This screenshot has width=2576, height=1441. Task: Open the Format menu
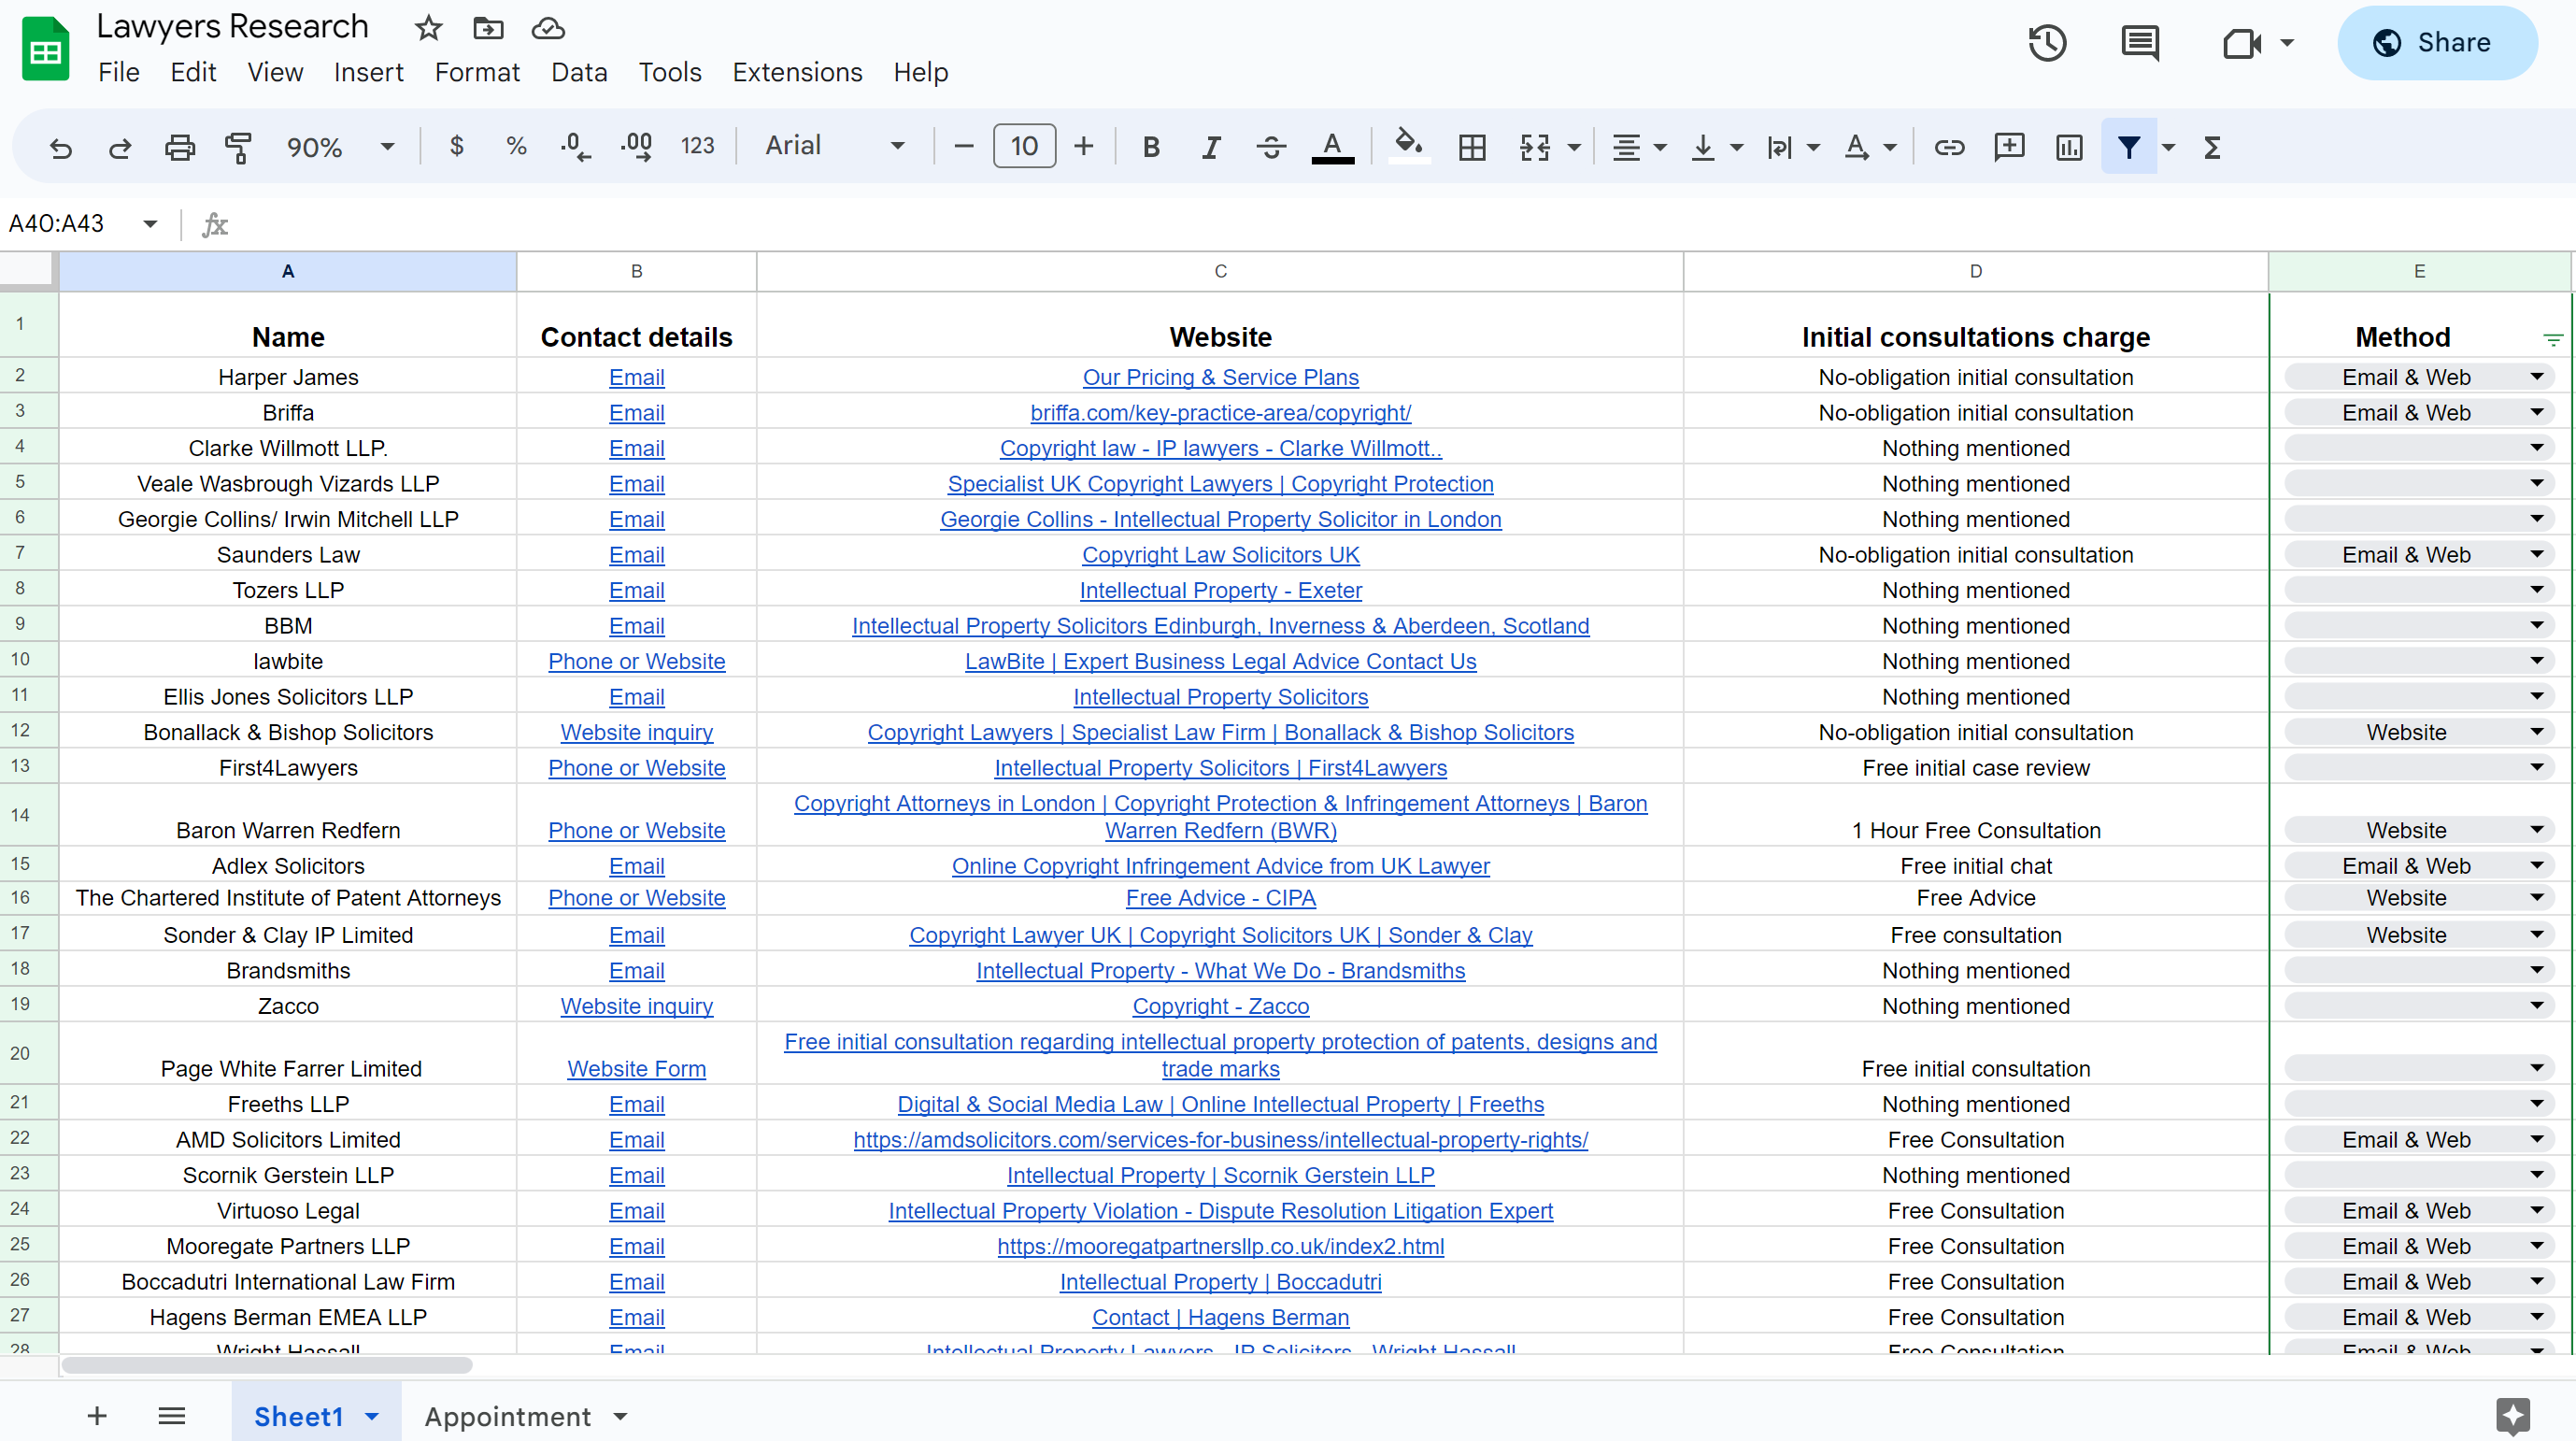tap(477, 72)
